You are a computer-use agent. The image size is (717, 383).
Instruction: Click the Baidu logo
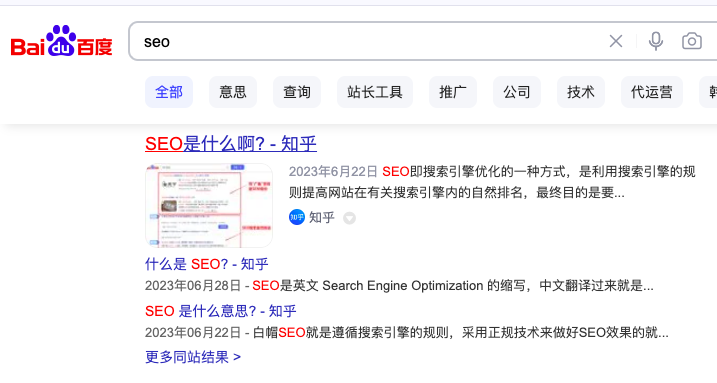(61, 41)
